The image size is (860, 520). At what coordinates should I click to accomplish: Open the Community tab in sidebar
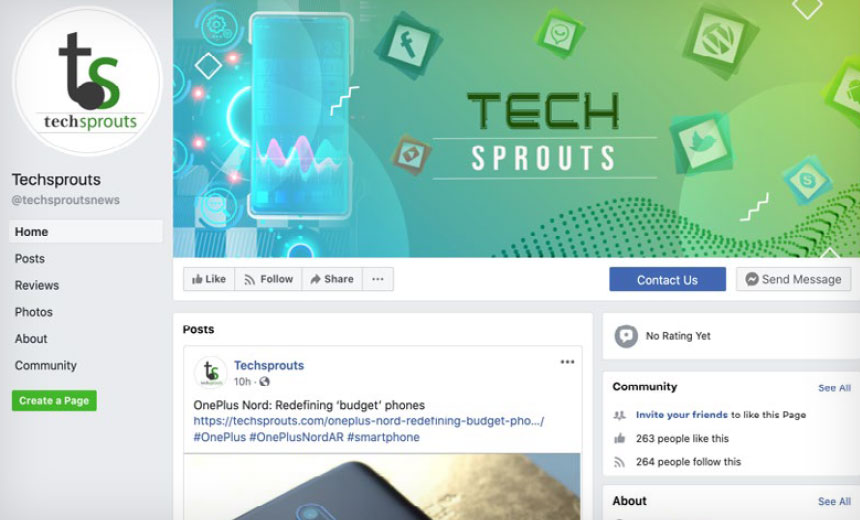[46, 365]
